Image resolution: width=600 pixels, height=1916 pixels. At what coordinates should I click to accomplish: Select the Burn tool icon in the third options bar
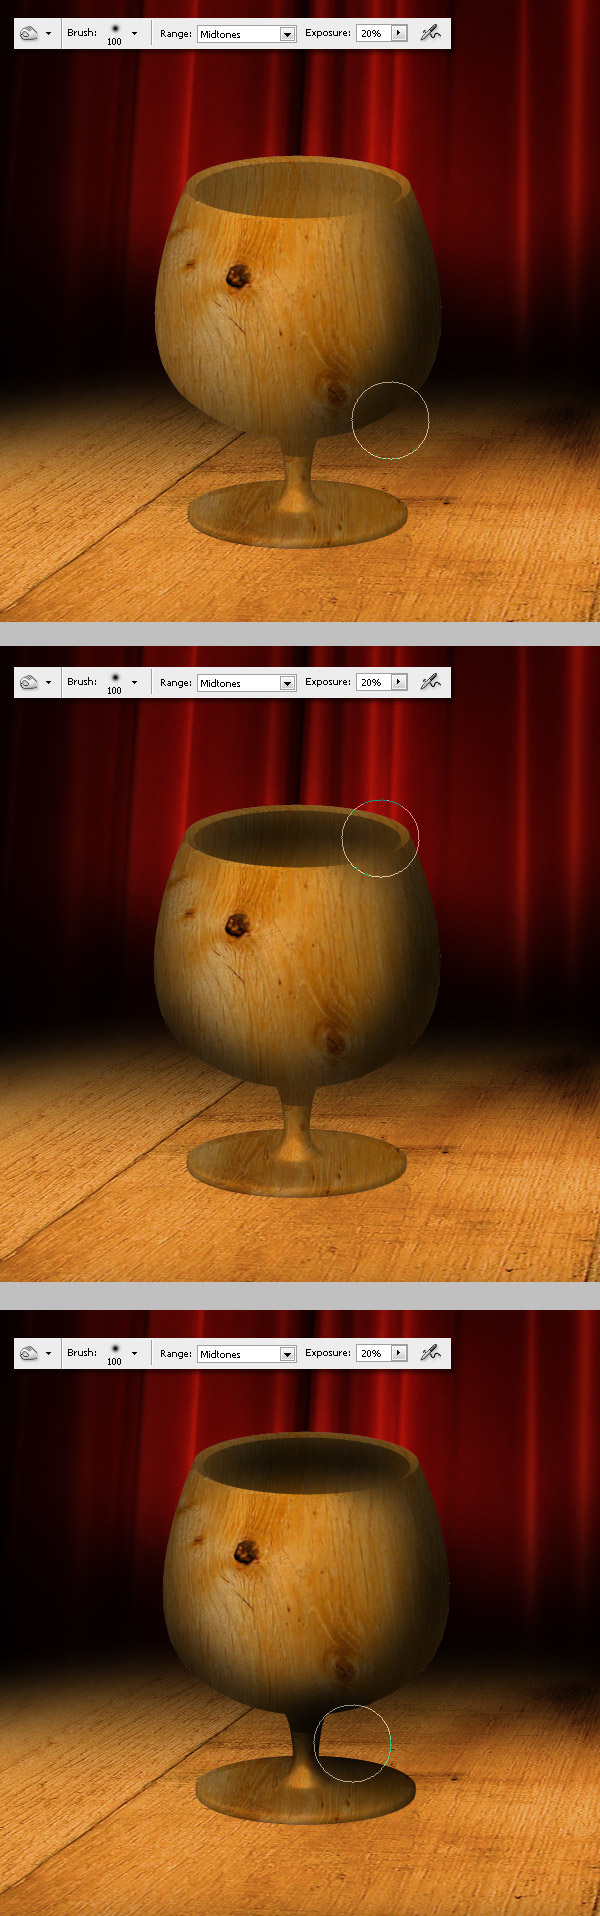[29, 1353]
